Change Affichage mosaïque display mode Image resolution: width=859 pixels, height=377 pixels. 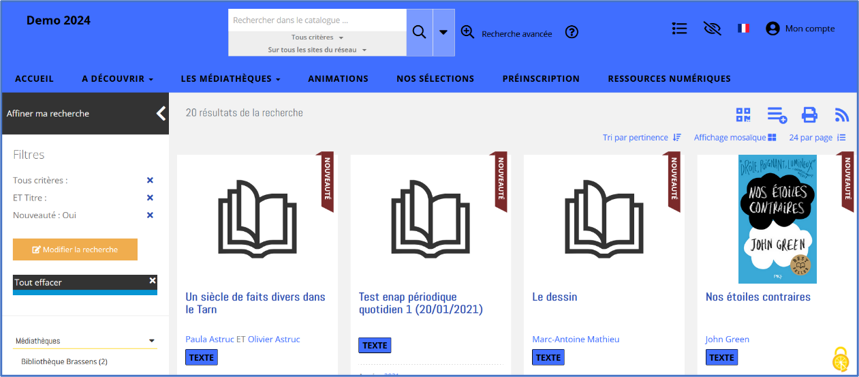735,138
